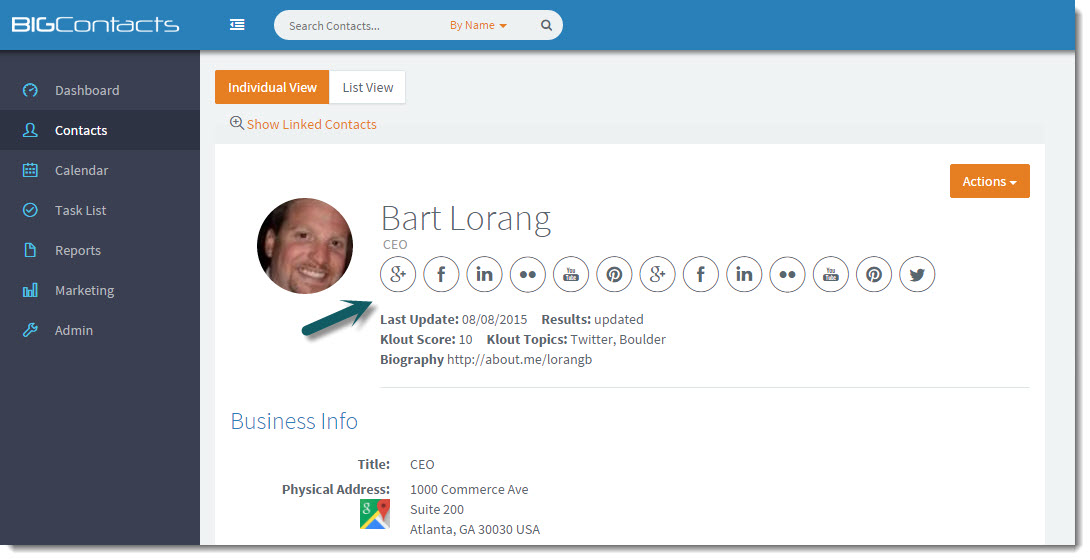The width and height of the screenshot is (1090, 560).
Task: Click the Business Info section heading
Action: (x=294, y=421)
